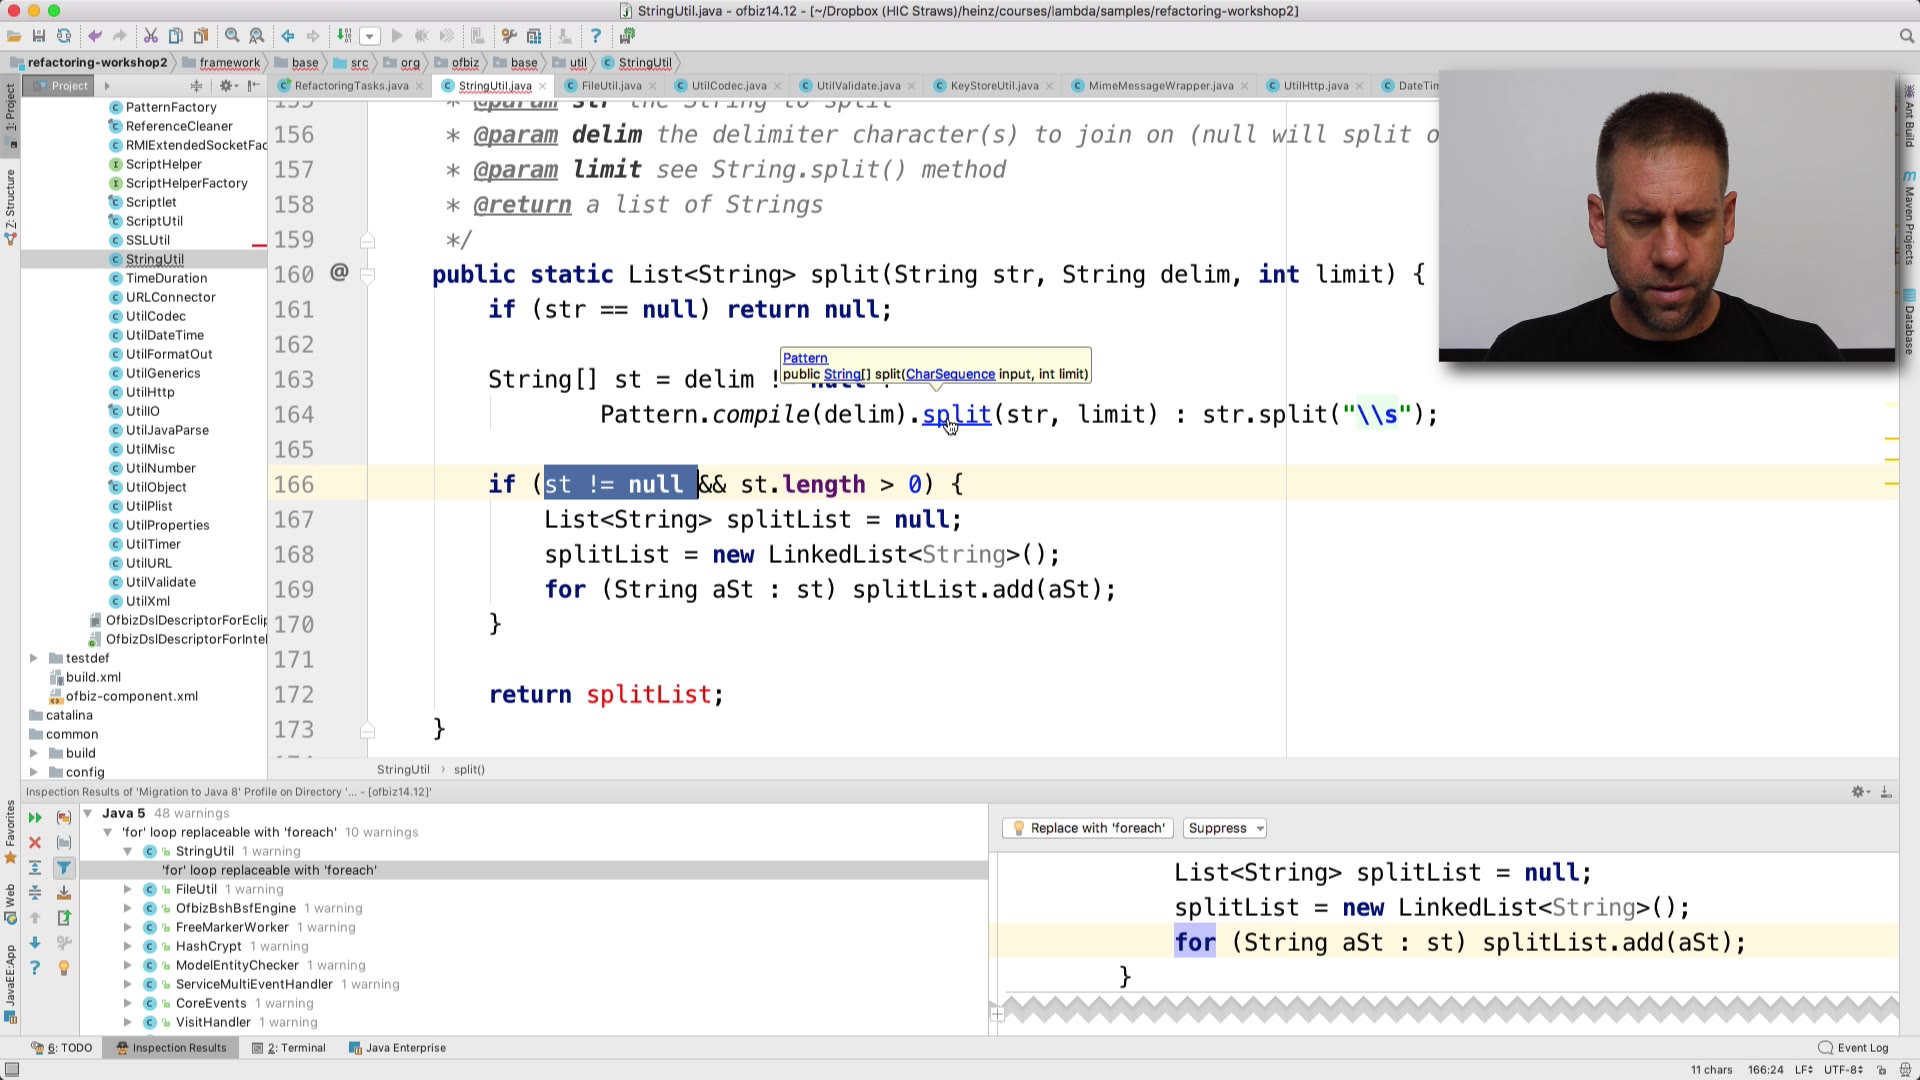Image resolution: width=1920 pixels, height=1080 pixels.
Task: Open the RefactoringTasks.java tab
Action: (349, 86)
